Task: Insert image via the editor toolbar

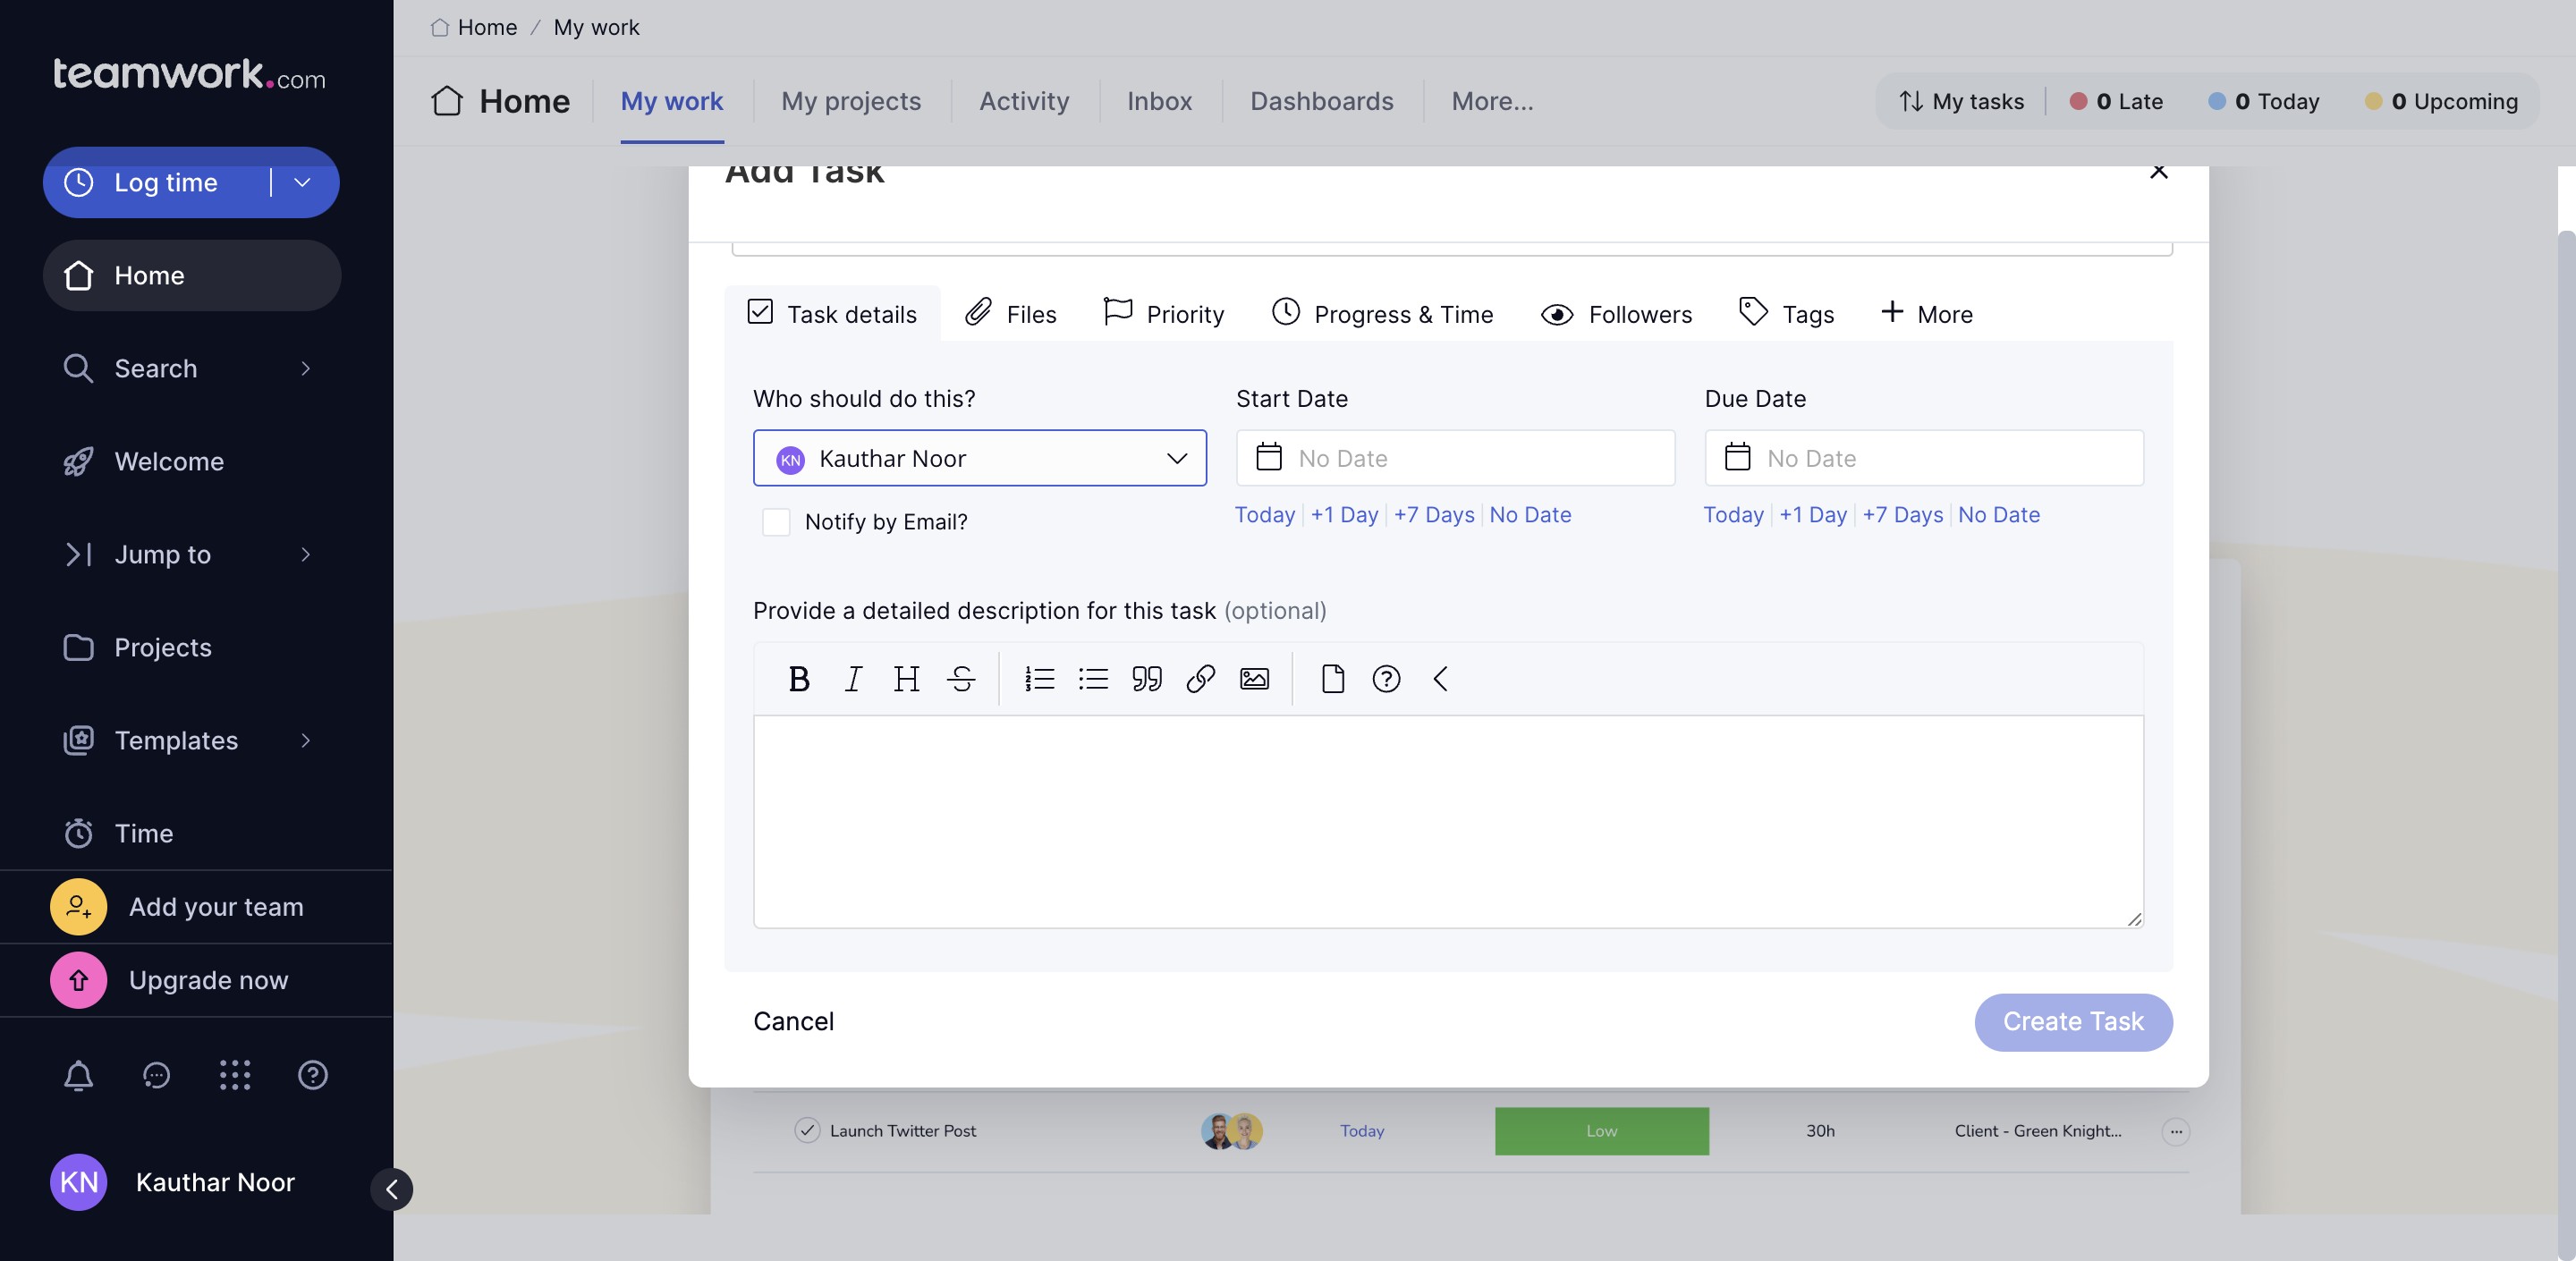Action: pyautogui.click(x=1254, y=679)
